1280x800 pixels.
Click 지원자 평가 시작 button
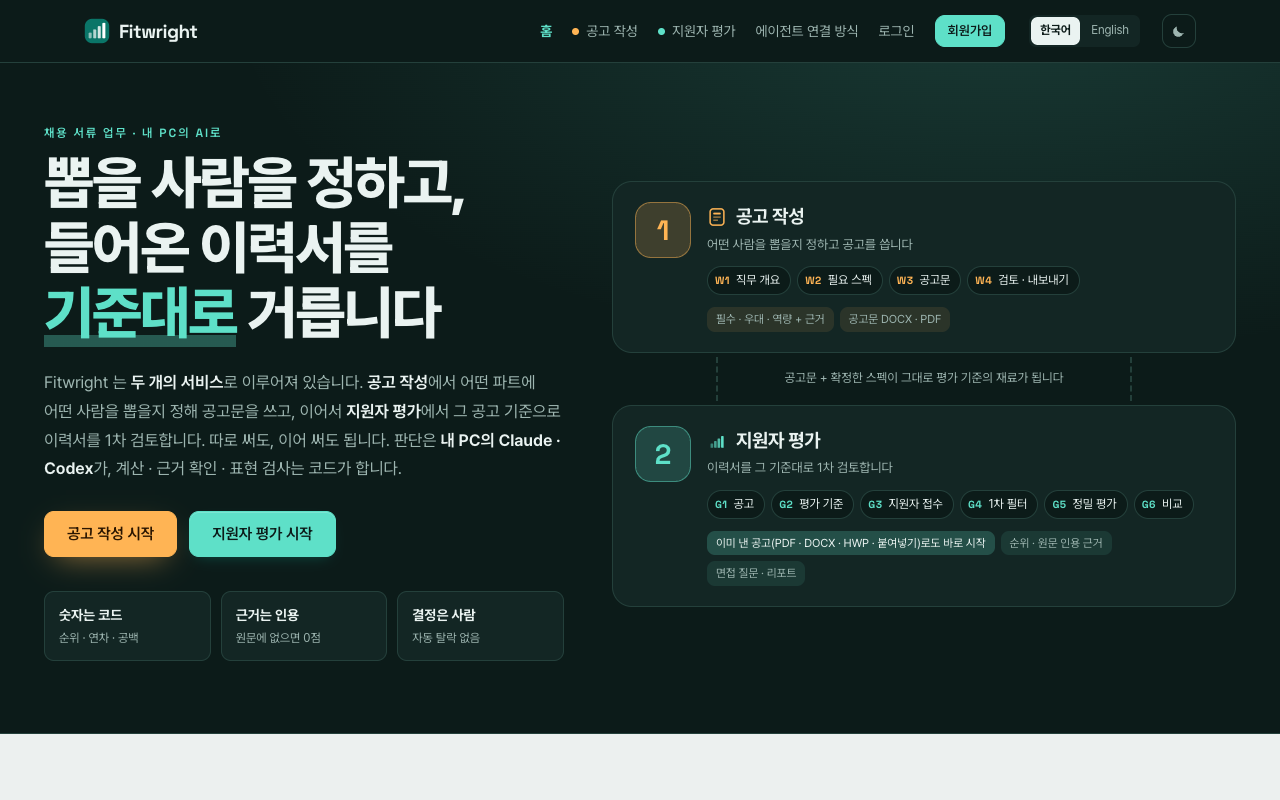(262, 534)
